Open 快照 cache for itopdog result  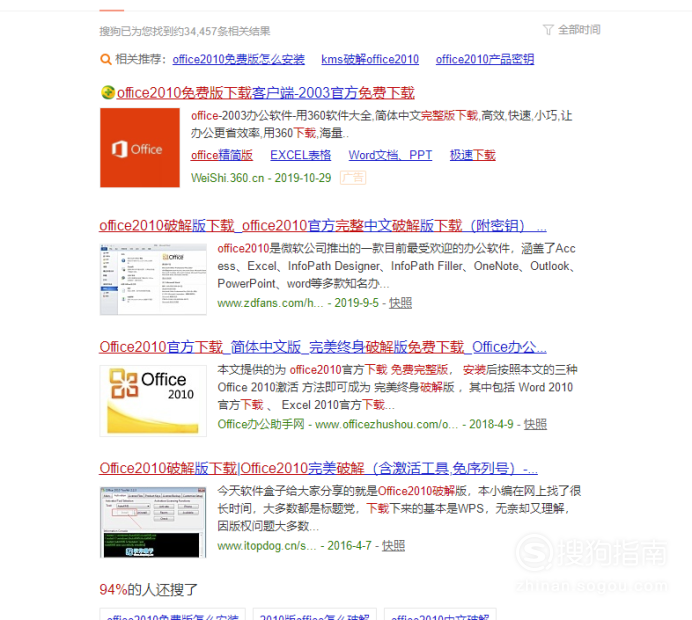(x=393, y=546)
